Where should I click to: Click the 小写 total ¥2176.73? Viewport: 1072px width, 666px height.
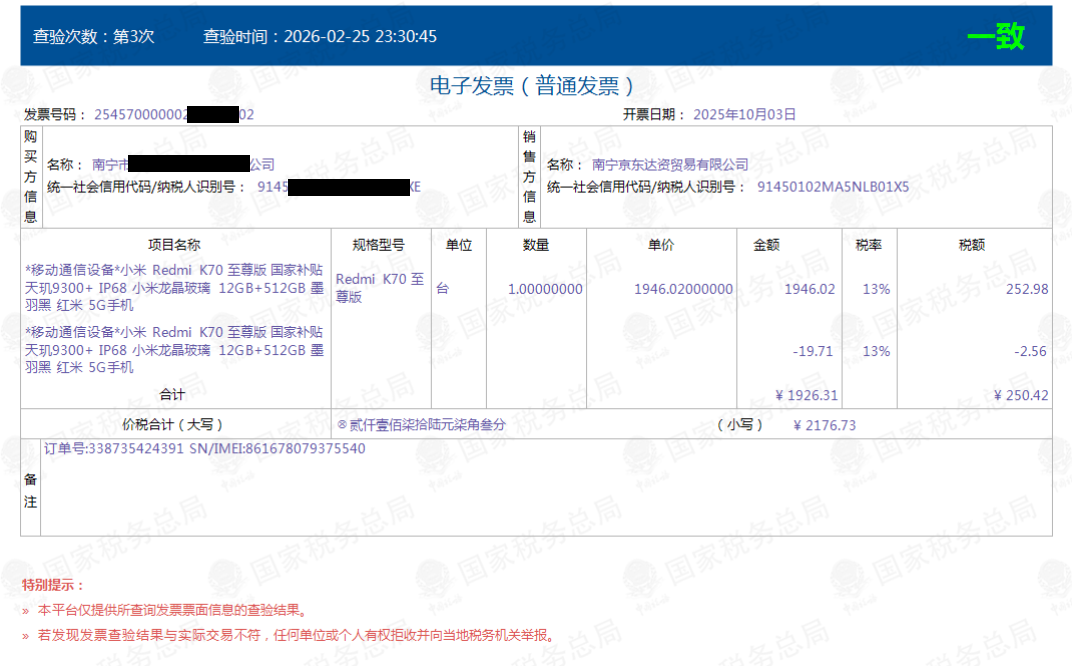824,425
